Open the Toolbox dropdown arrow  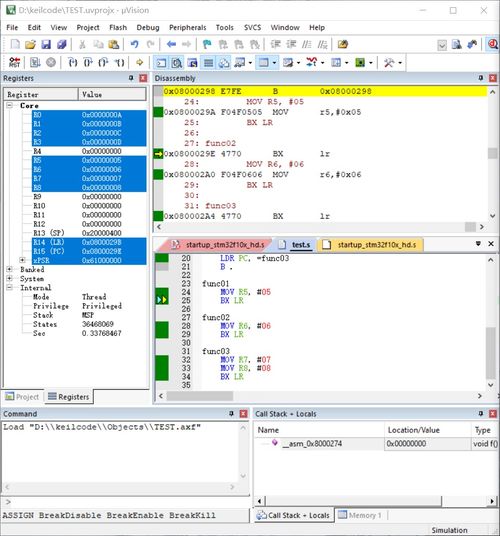[x=400, y=63]
